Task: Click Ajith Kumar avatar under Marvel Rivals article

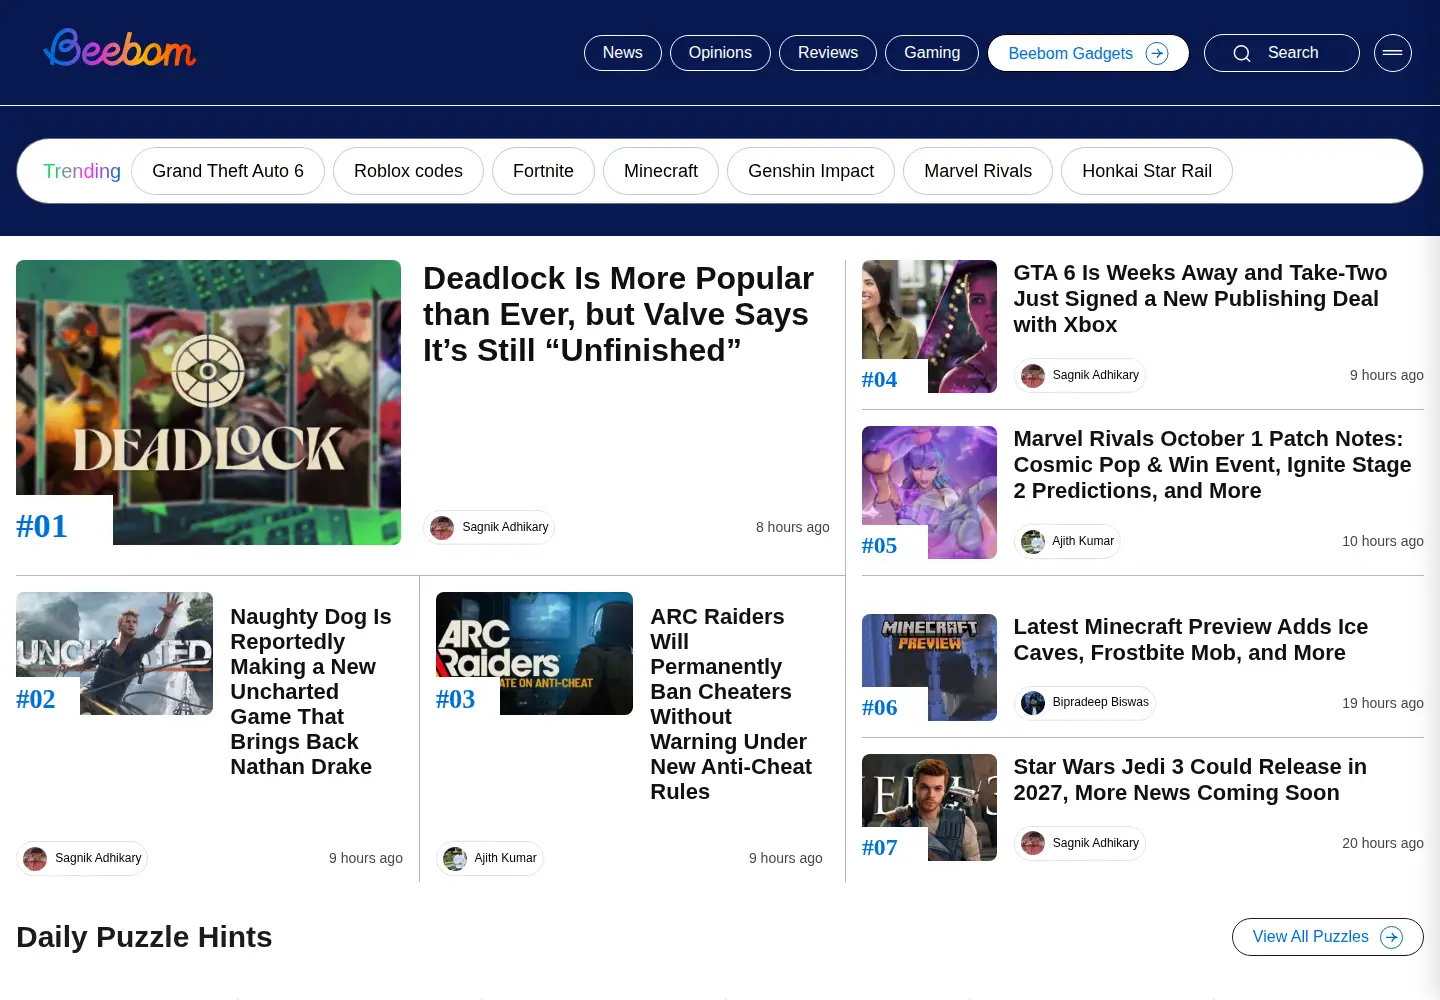Action: (1033, 541)
